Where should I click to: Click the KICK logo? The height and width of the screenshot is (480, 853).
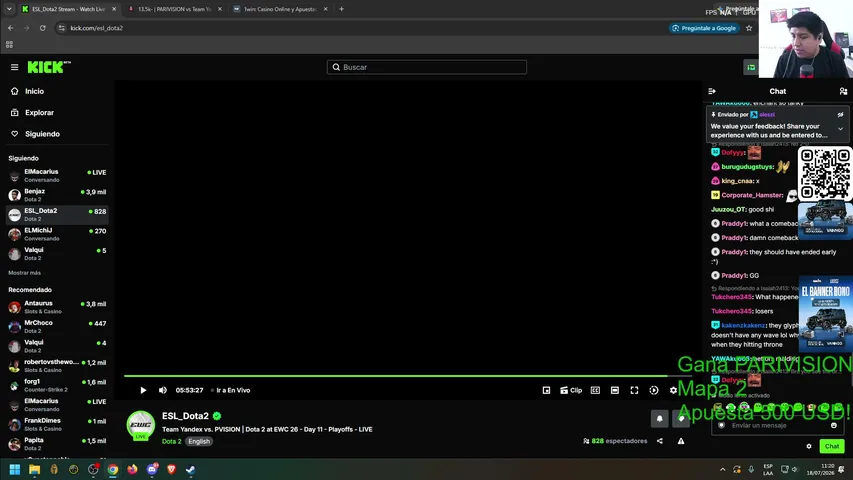click(x=49, y=67)
